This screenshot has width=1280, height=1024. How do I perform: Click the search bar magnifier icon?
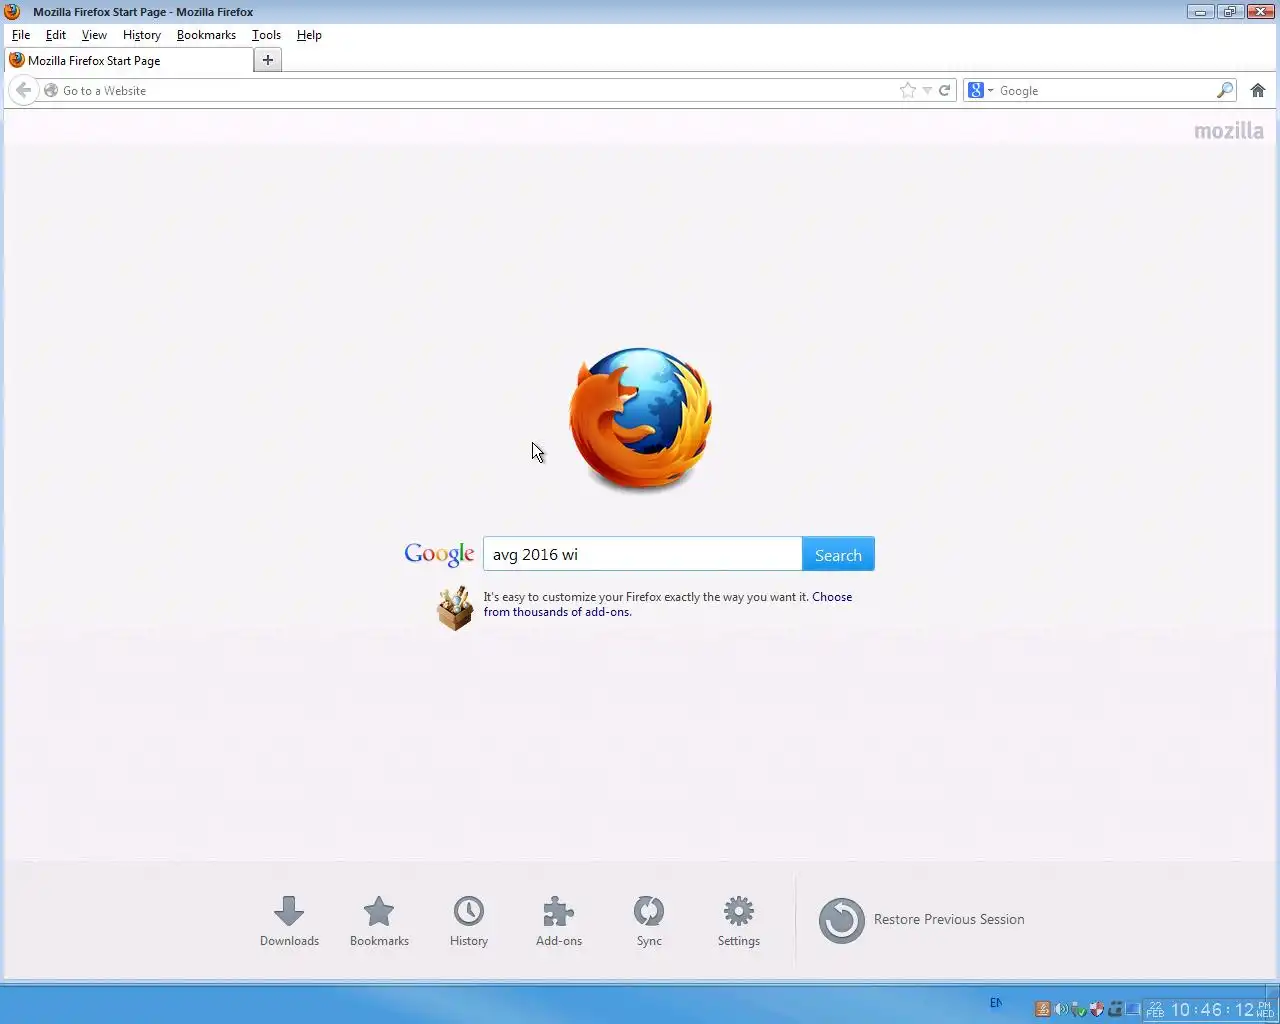pyautogui.click(x=1225, y=90)
